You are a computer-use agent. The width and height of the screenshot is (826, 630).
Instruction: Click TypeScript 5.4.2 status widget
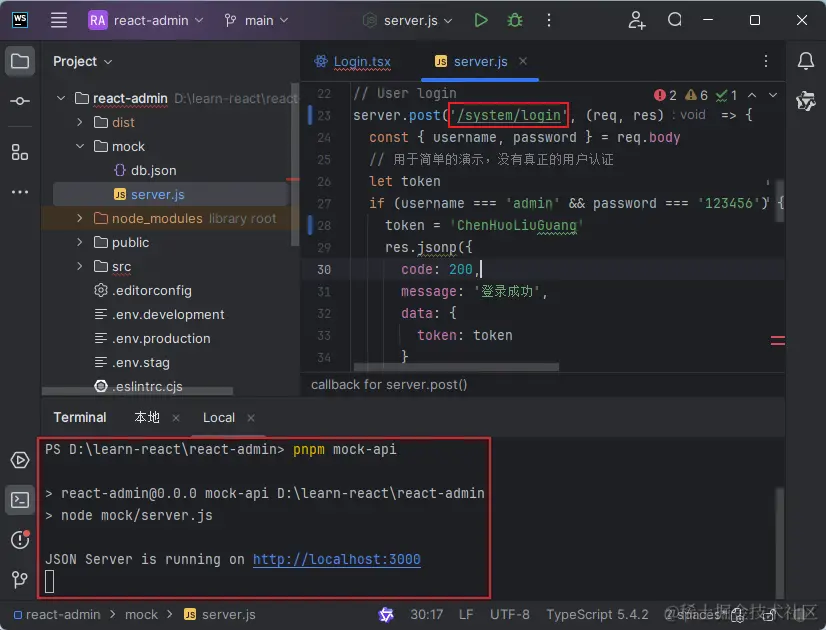pos(597,615)
